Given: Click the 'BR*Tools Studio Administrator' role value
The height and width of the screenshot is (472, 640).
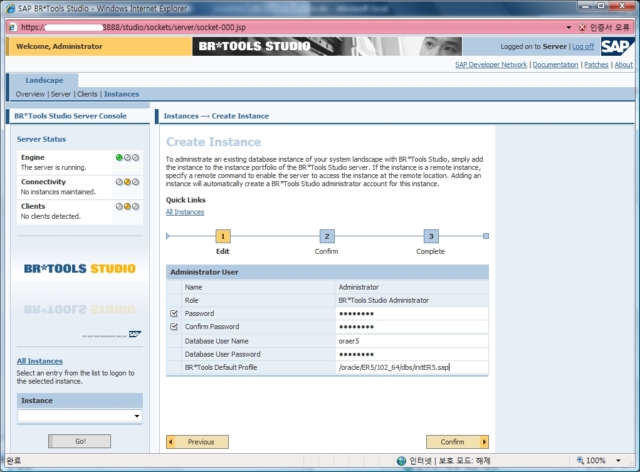Looking at the screenshot, I should click(x=383, y=300).
